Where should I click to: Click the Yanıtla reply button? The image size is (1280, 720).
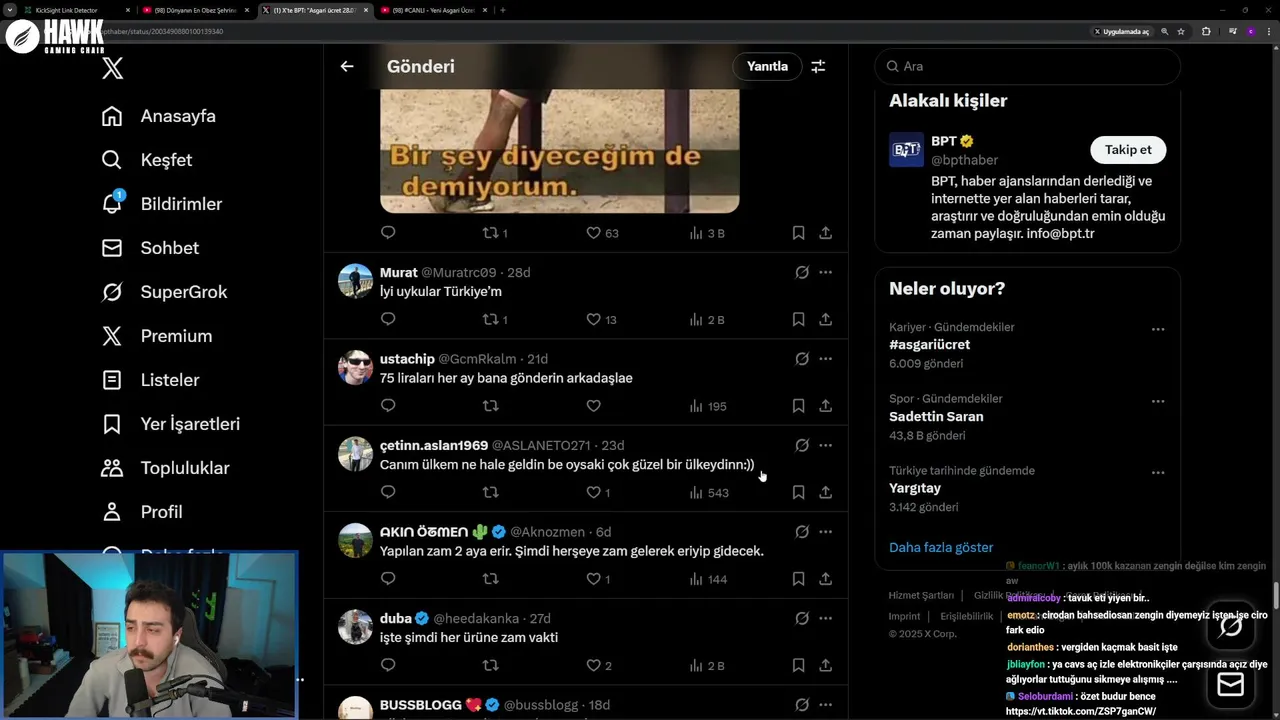click(x=767, y=66)
